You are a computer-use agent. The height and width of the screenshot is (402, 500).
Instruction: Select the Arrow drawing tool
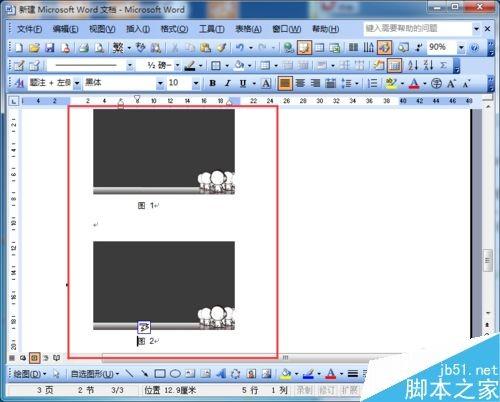tap(144, 374)
